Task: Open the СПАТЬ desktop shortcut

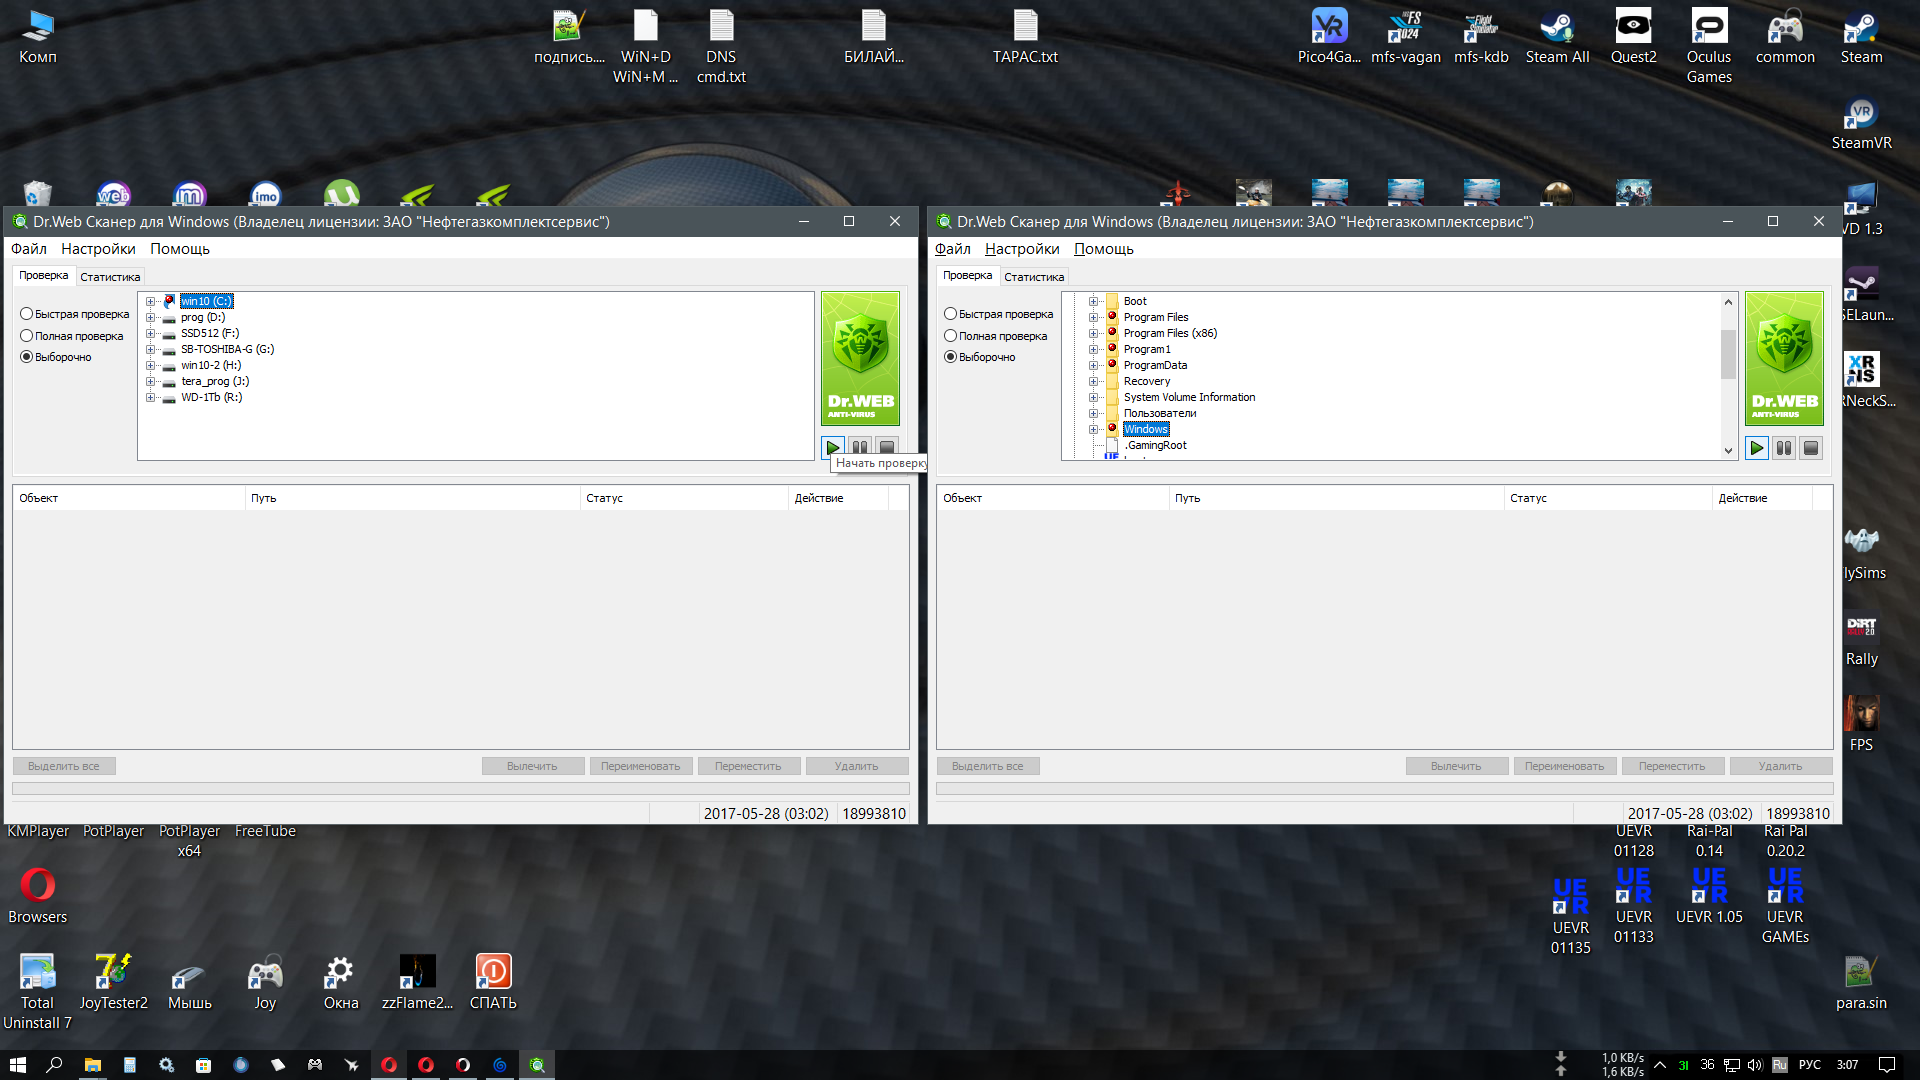Action: pyautogui.click(x=493, y=982)
